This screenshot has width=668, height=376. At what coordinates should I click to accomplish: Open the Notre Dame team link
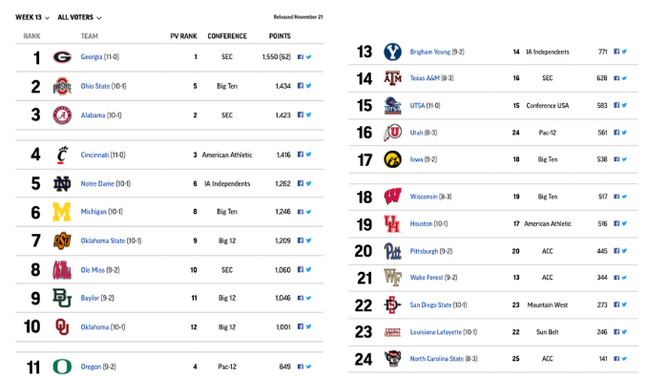[98, 184]
